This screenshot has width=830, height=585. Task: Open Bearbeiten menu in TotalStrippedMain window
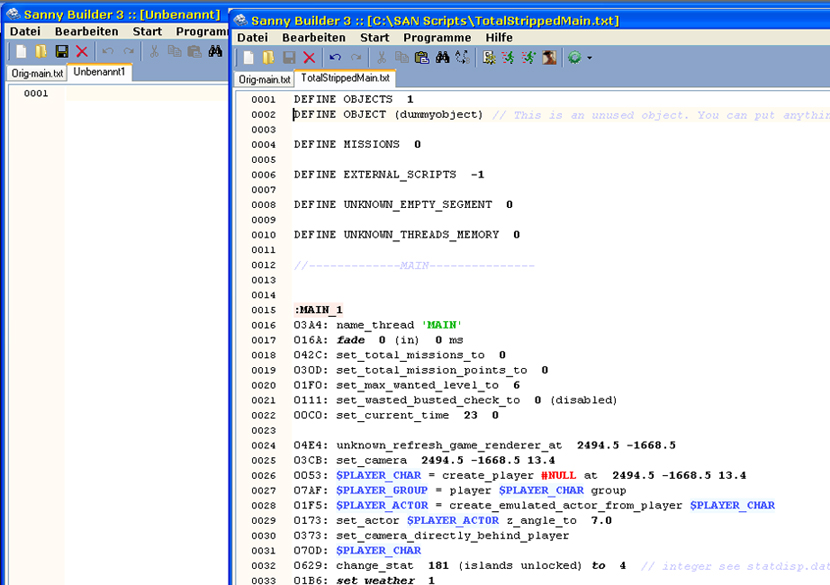point(313,38)
